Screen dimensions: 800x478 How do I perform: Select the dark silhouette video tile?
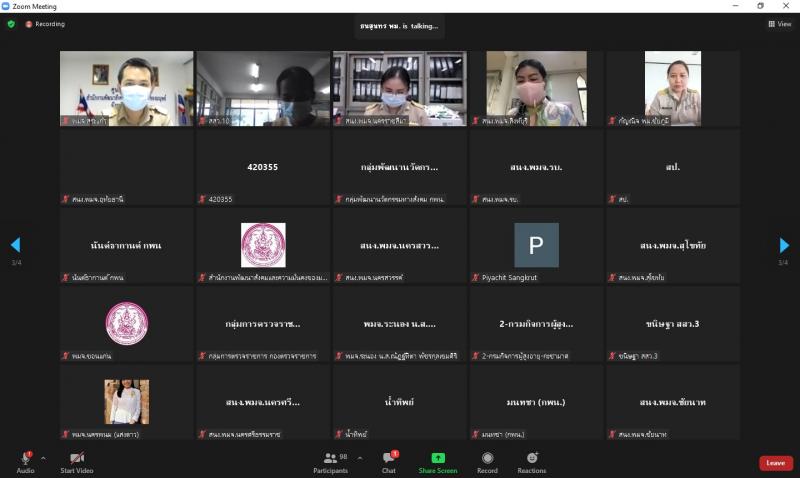tap(263, 88)
